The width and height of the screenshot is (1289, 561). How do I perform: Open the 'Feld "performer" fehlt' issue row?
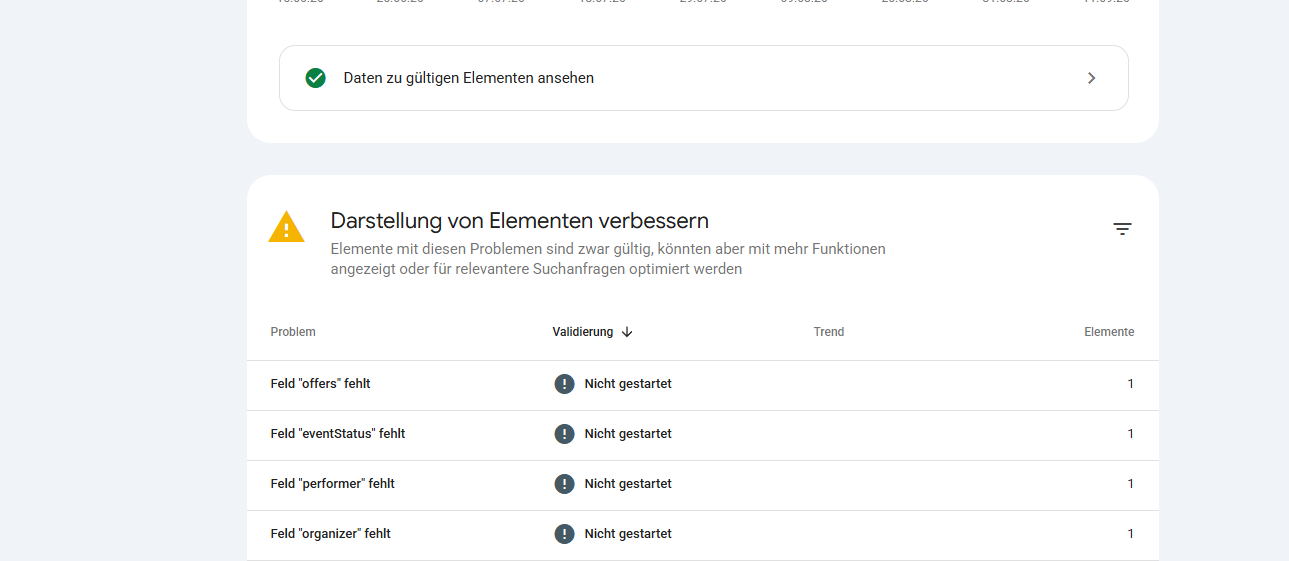coord(703,485)
